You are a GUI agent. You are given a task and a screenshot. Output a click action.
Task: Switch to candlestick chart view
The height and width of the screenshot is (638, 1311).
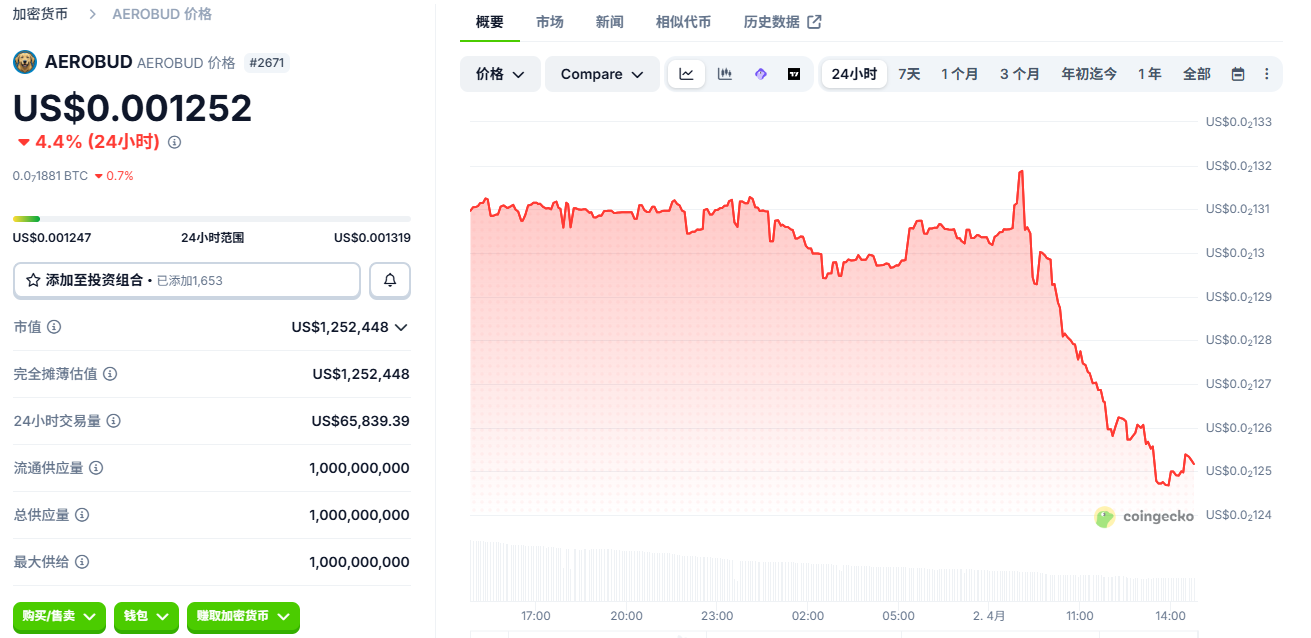(x=724, y=74)
